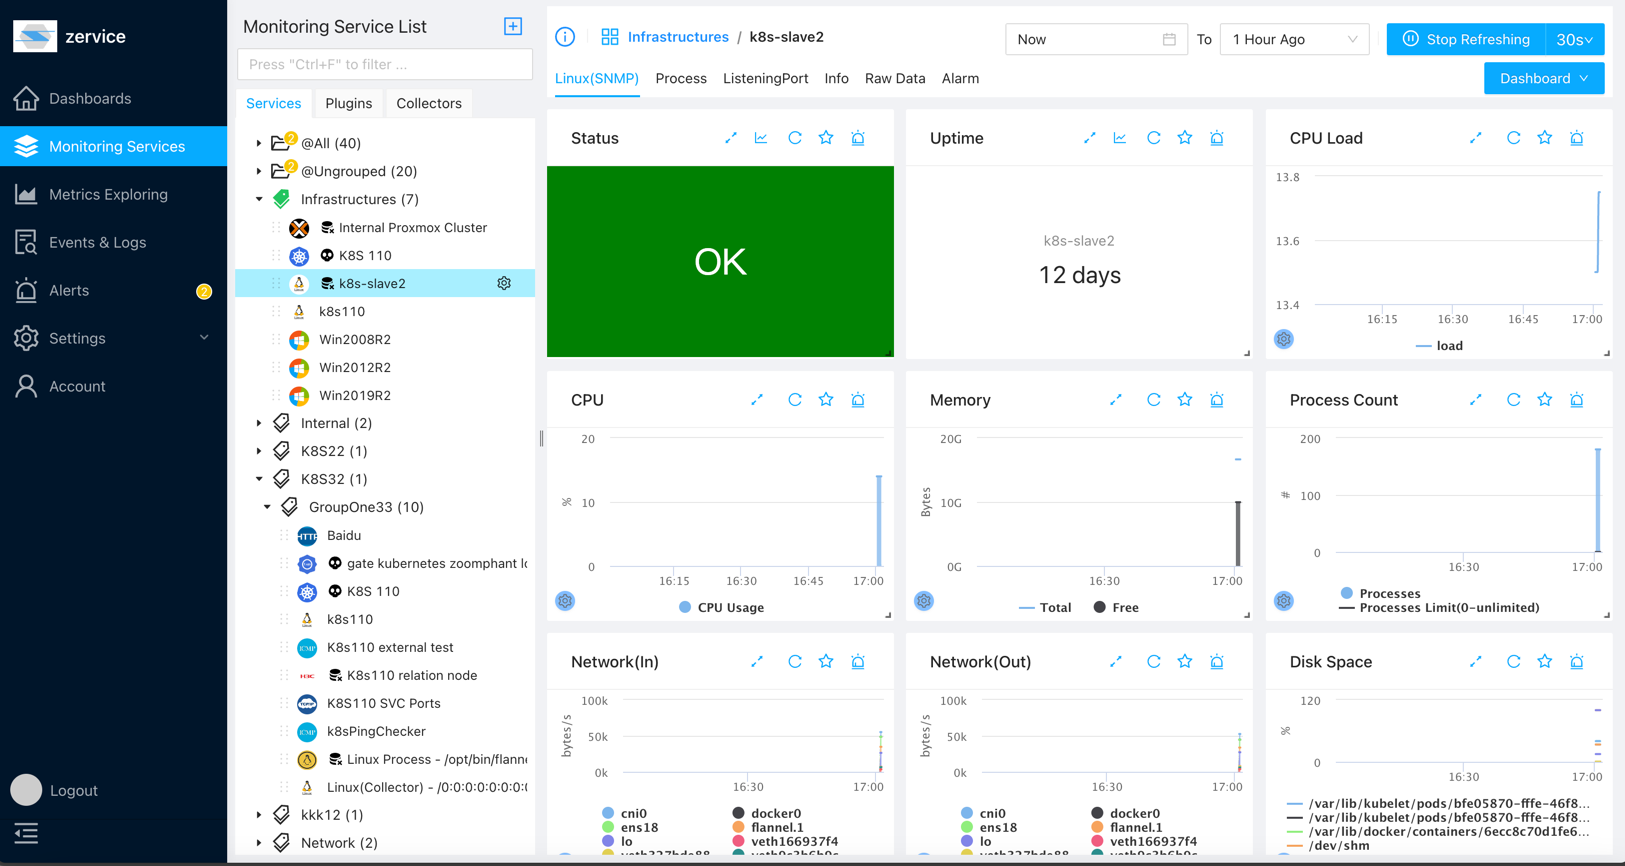This screenshot has width=1625, height=866.
Task: Collapse the sidebar using the bottom menu icon
Action: pos(26,833)
